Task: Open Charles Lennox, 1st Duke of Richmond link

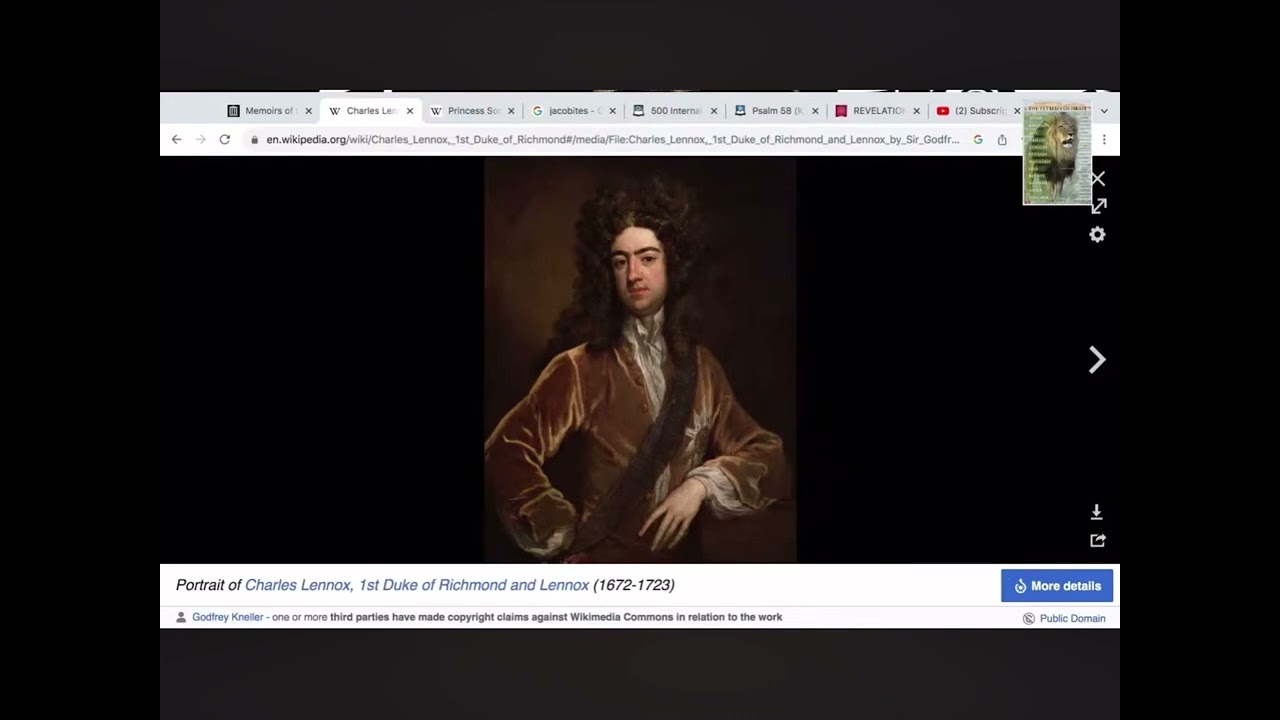Action: click(x=417, y=585)
